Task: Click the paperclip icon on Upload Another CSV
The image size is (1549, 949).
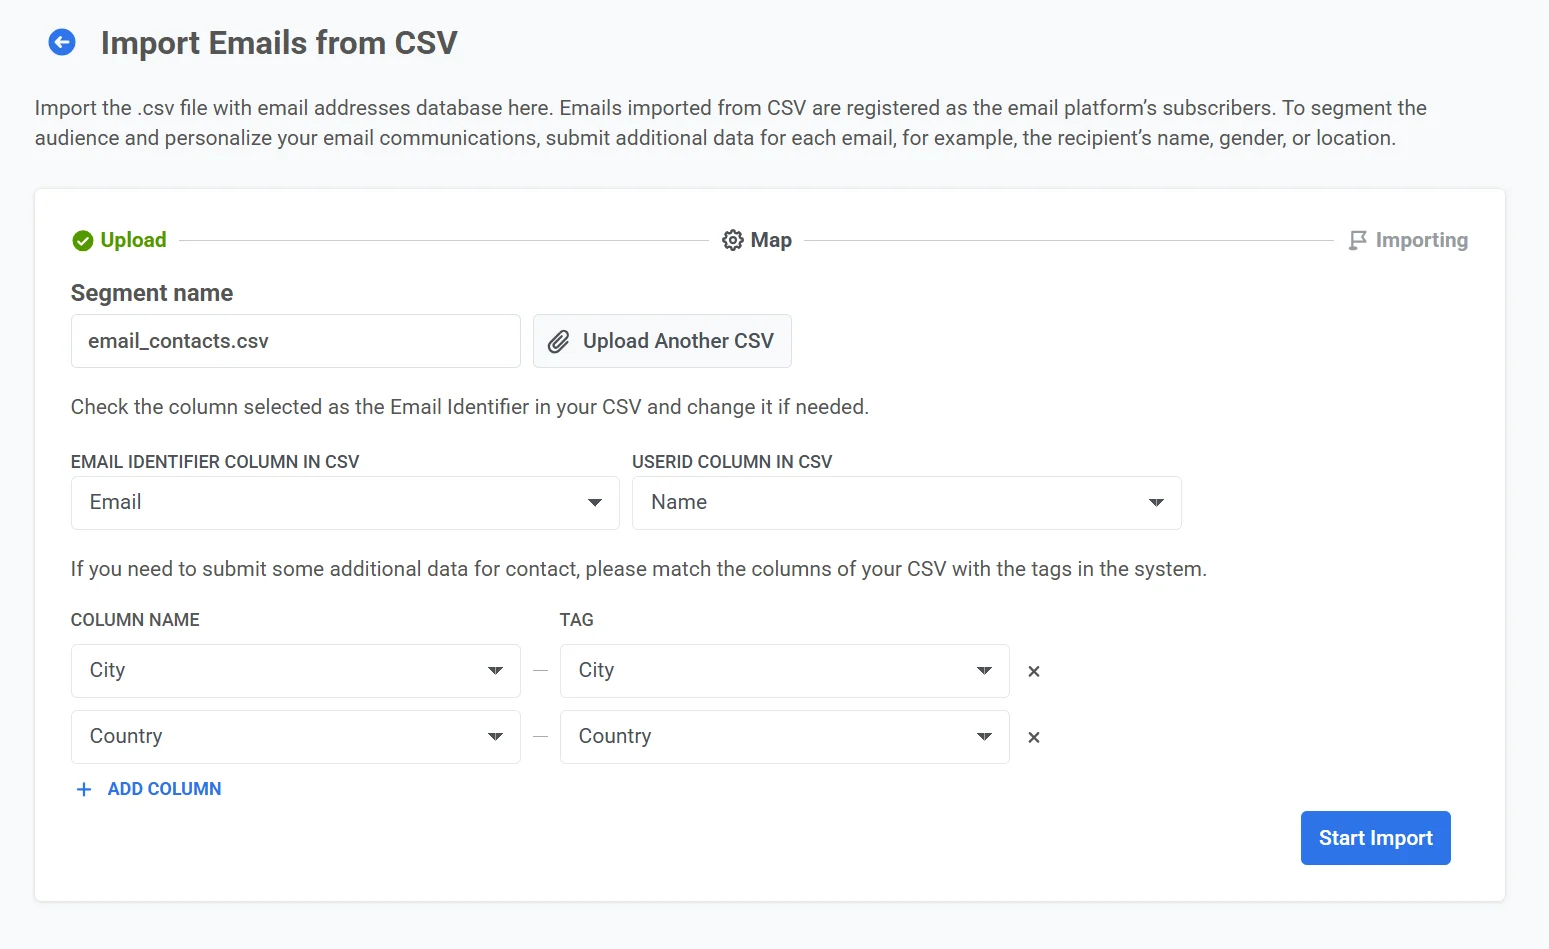Action: (561, 341)
